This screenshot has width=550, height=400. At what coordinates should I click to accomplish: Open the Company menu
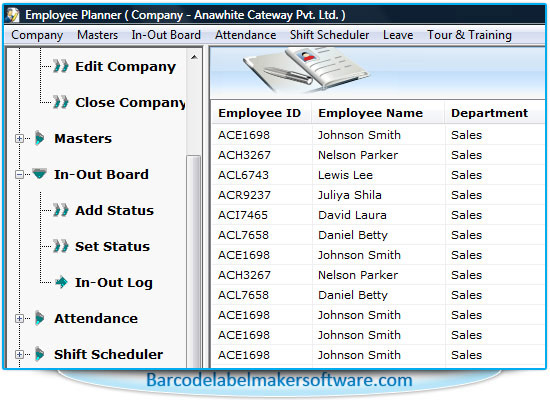click(x=37, y=35)
